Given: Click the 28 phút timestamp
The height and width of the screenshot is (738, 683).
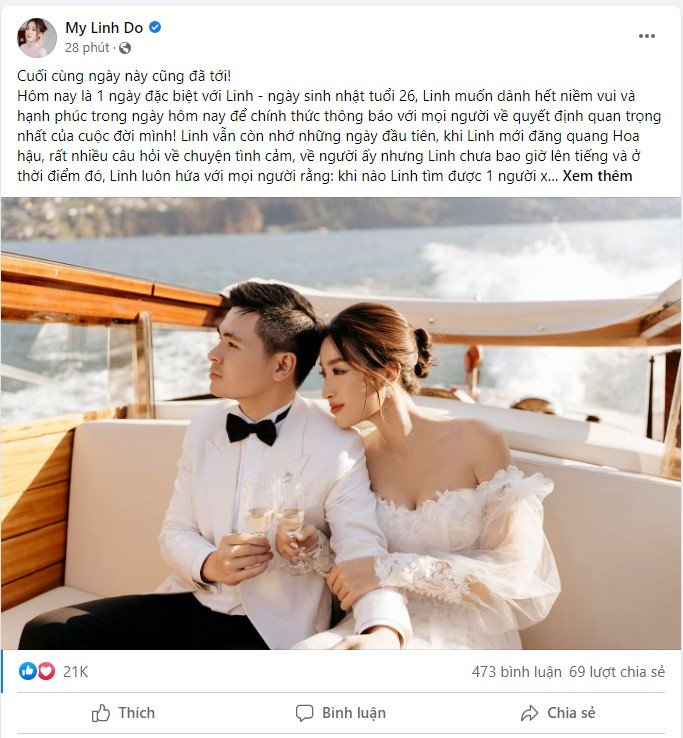Looking at the screenshot, I should (x=87, y=48).
